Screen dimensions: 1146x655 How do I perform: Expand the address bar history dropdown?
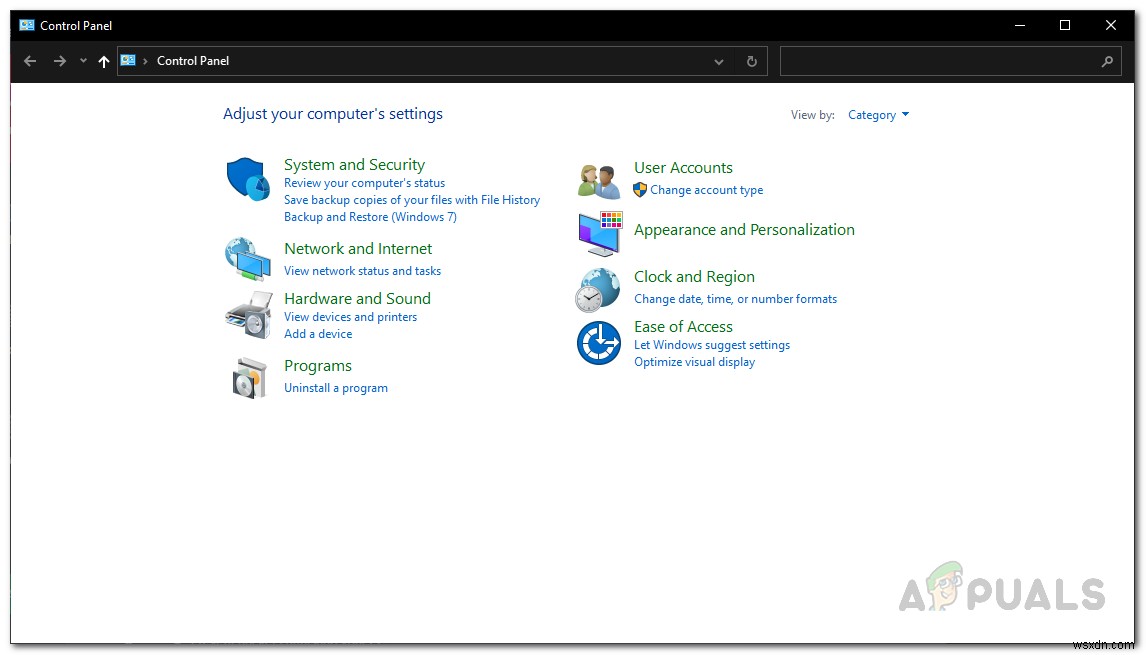[x=718, y=61]
